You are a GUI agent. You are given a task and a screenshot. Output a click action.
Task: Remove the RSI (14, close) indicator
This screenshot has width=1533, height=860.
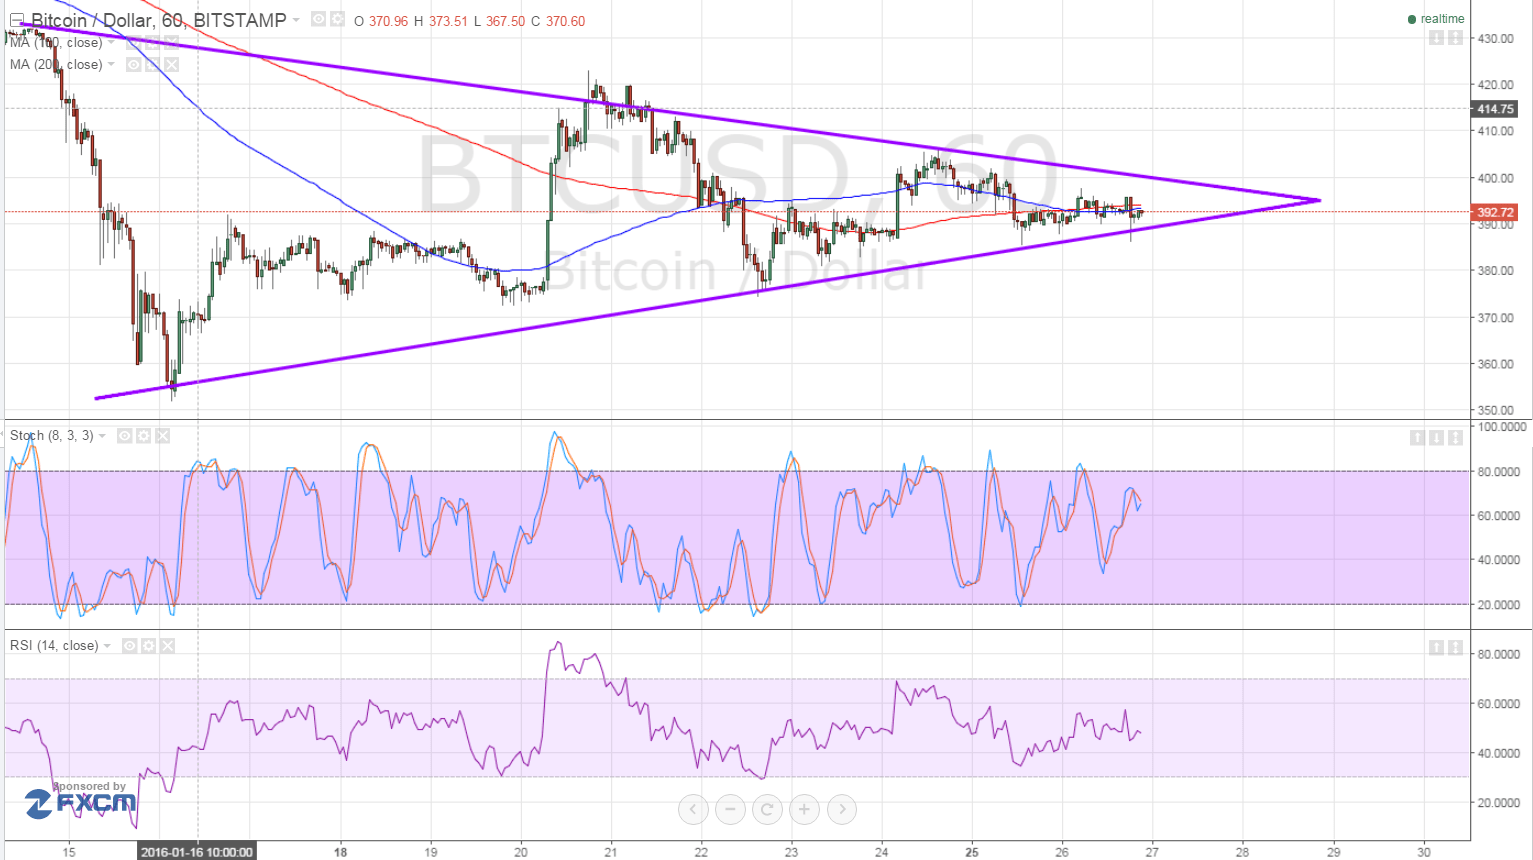point(167,646)
